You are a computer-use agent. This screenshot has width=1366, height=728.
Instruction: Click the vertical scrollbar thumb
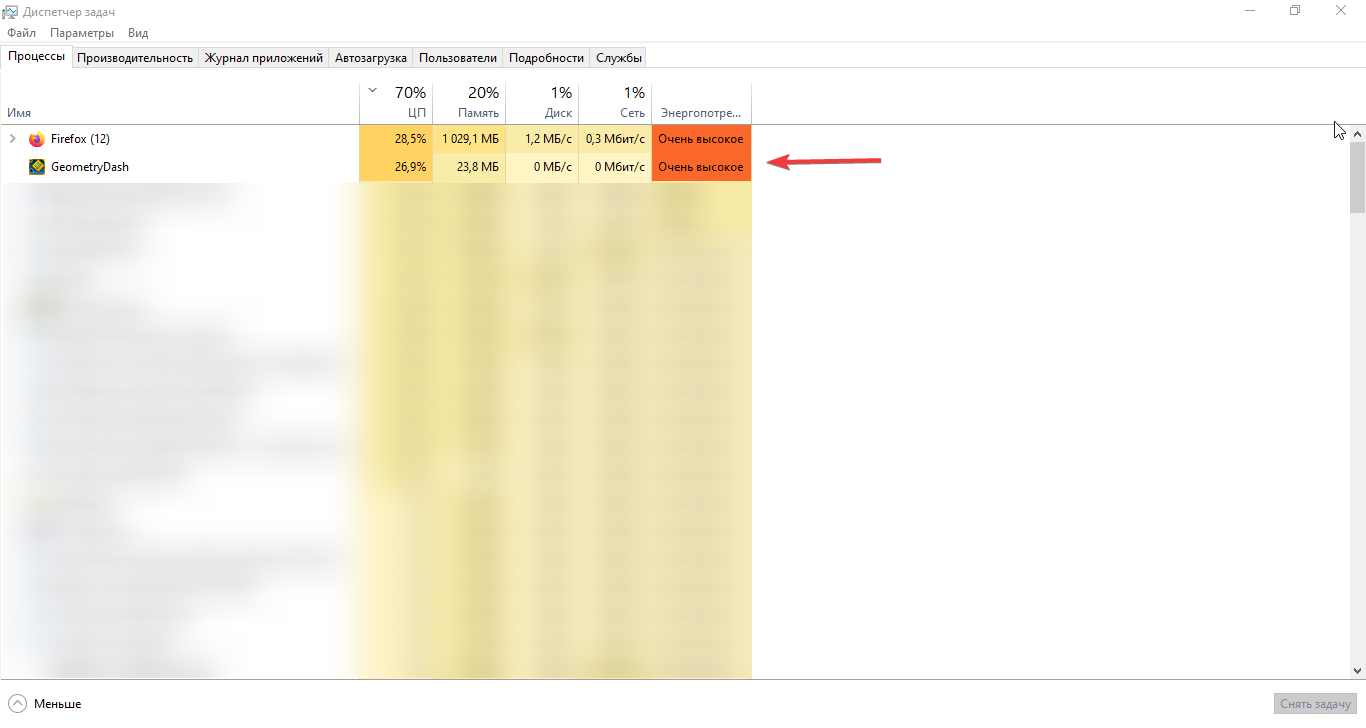[1357, 177]
